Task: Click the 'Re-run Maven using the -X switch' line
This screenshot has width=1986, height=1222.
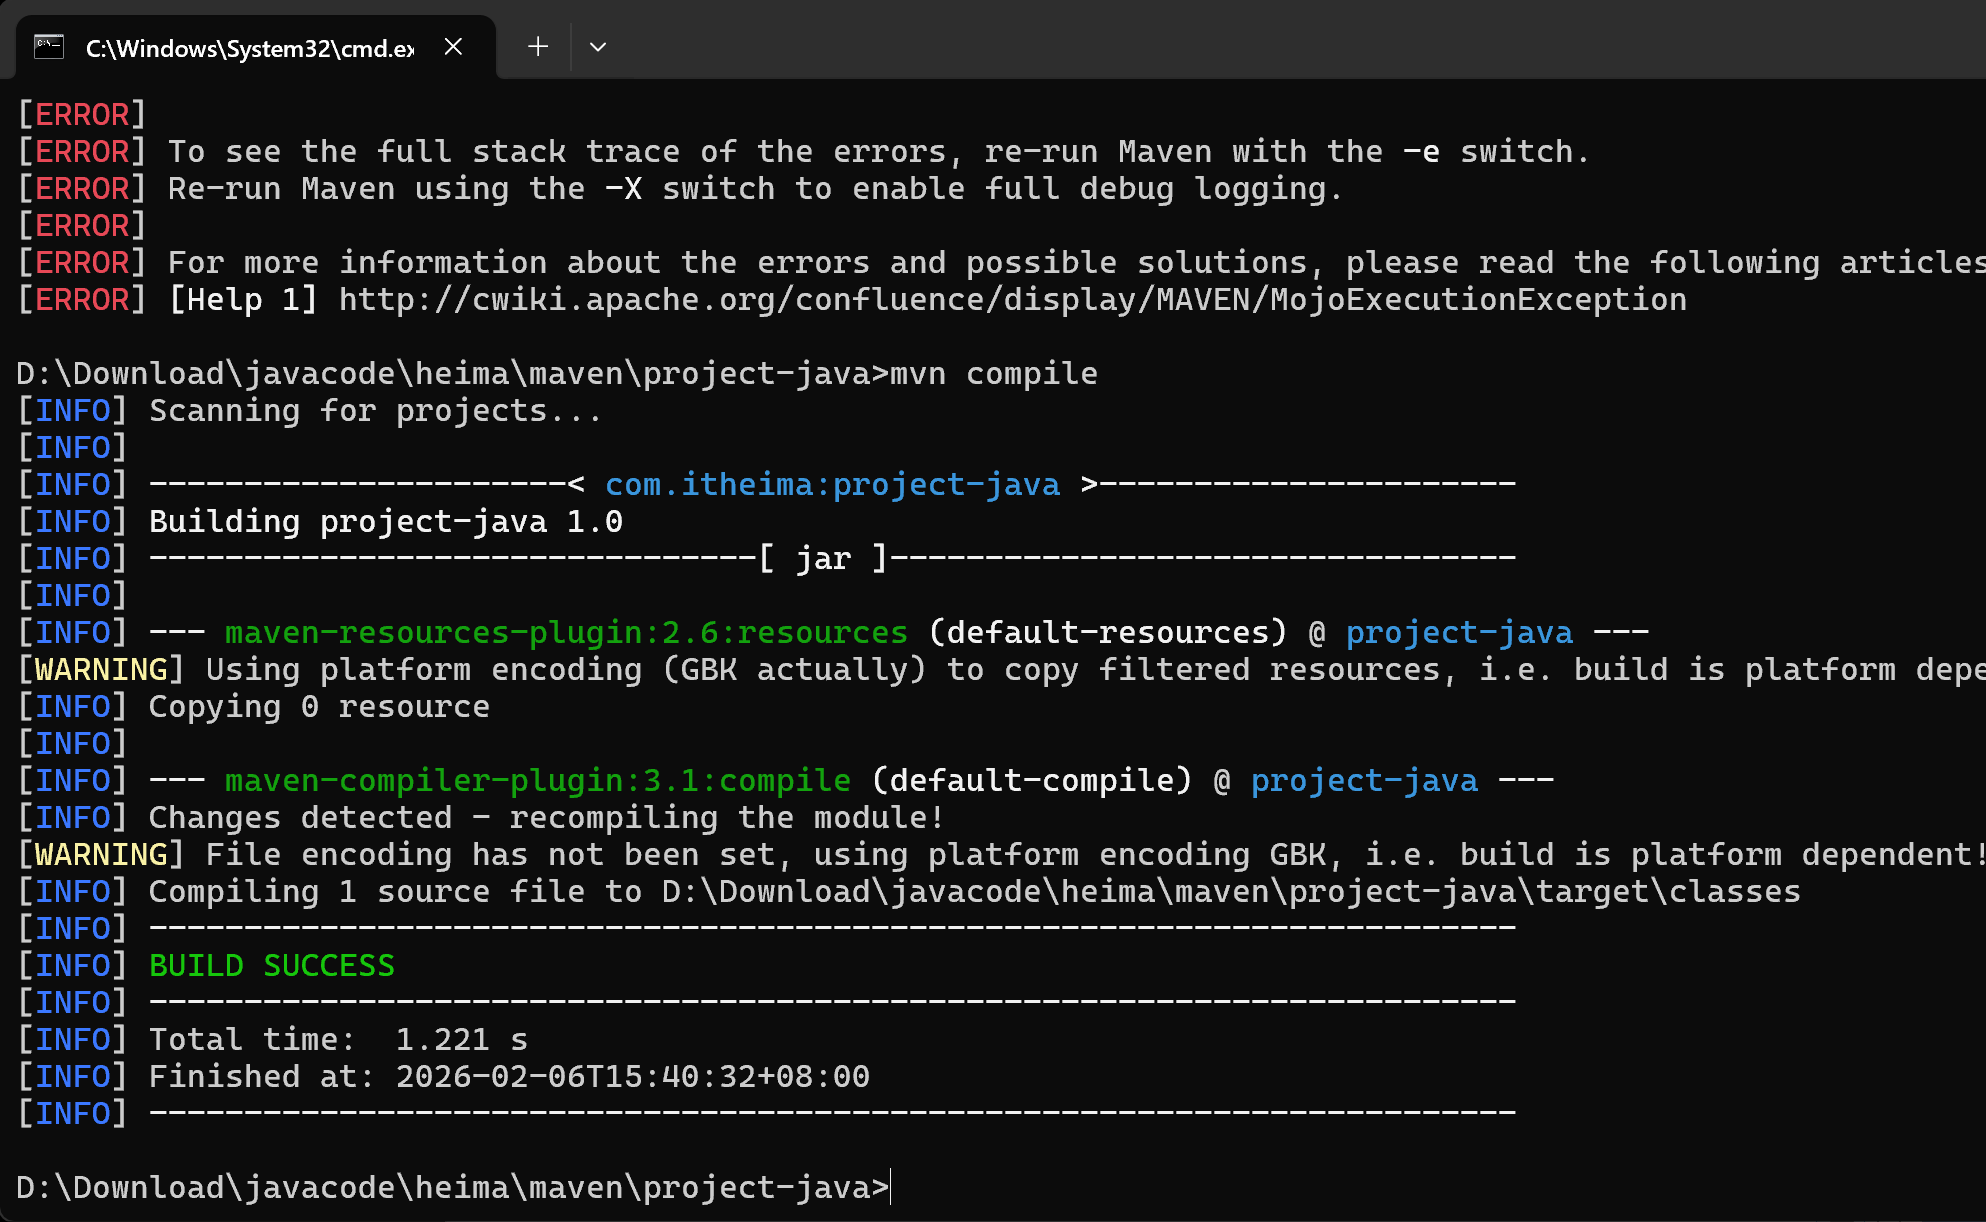Action: tap(755, 189)
